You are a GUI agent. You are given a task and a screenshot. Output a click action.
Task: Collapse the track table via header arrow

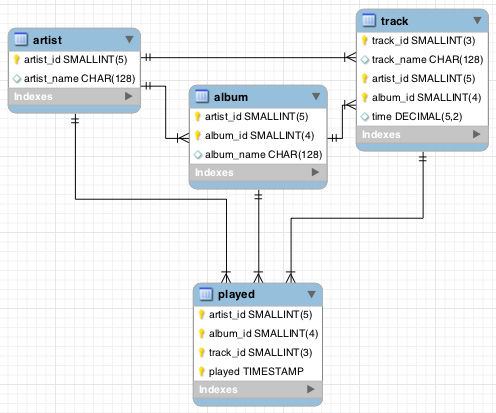pos(477,21)
